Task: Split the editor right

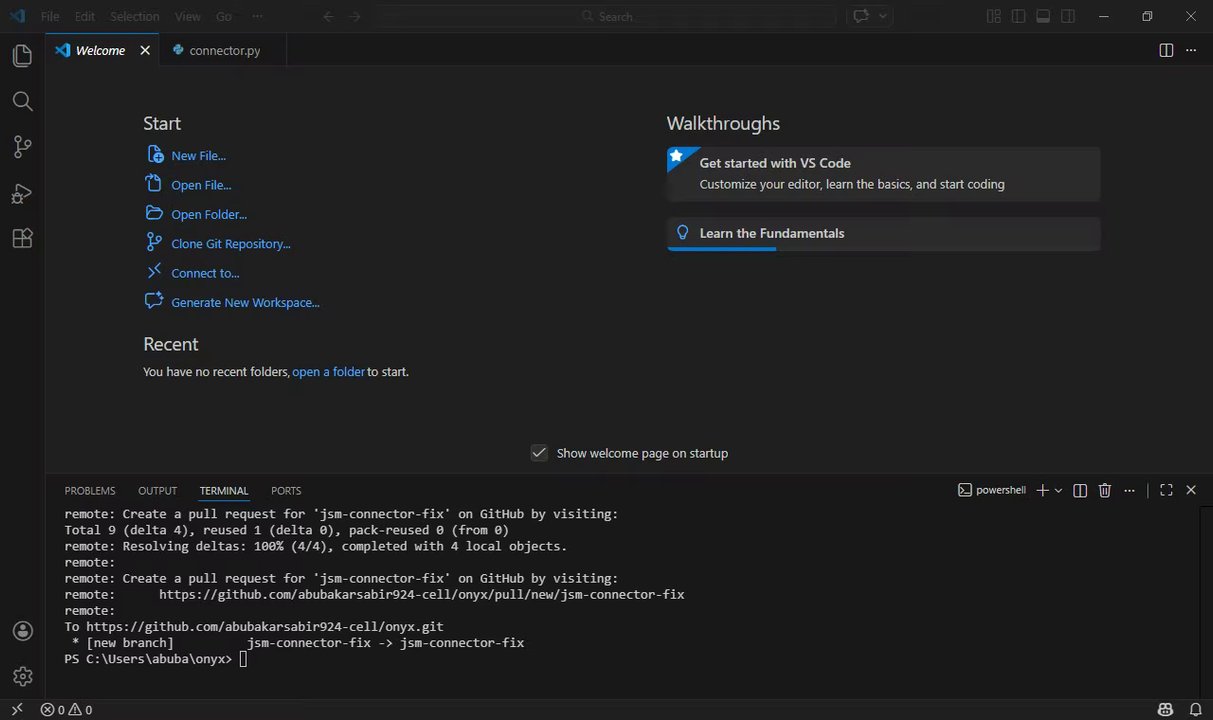Action: [x=1166, y=50]
